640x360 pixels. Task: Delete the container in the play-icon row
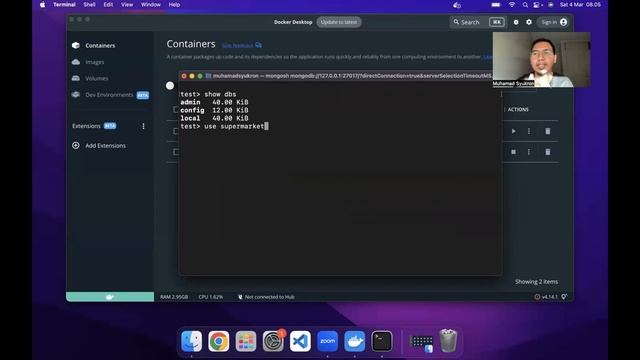click(548, 131)
